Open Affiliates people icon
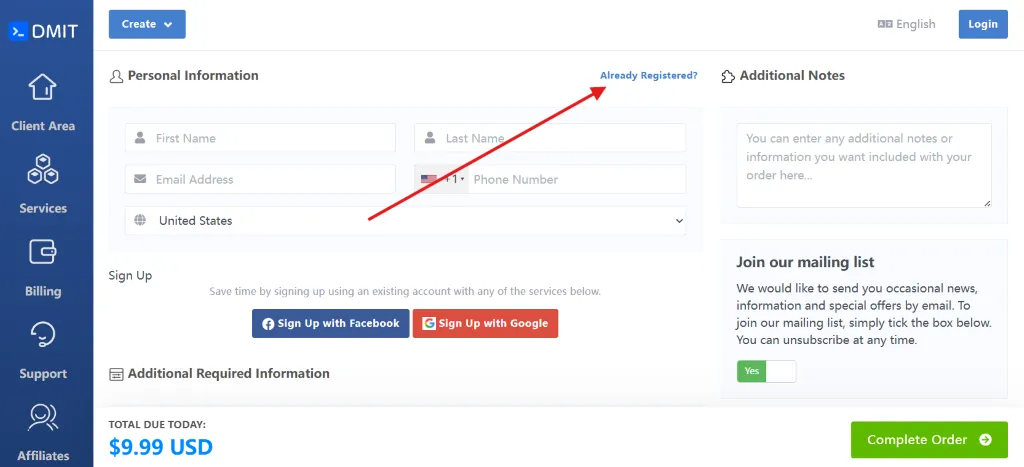This screenshot has height=467, width=1024. click(43, 416)
